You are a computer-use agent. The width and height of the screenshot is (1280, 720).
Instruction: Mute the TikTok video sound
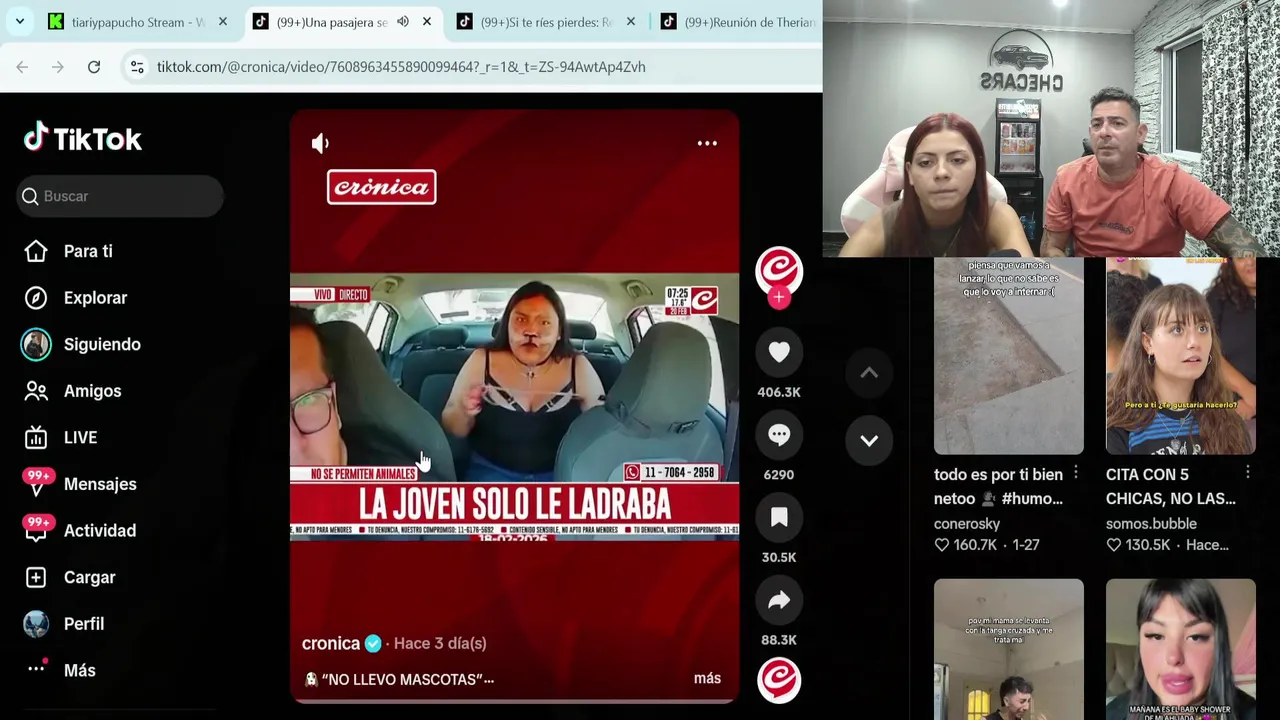tap(320, 144)
